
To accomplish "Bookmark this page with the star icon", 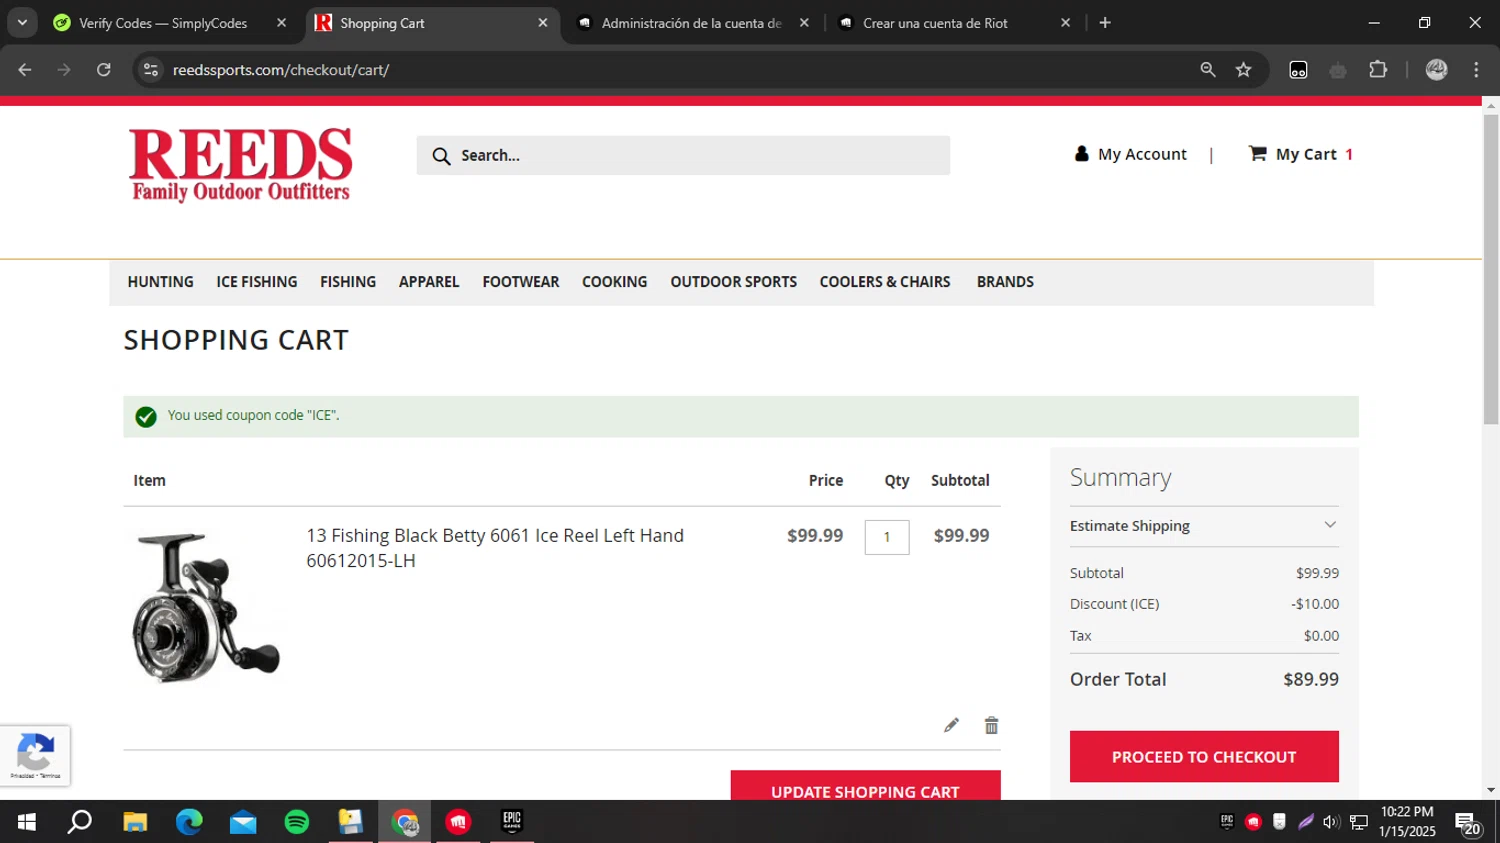I will tap(1243, 70).
